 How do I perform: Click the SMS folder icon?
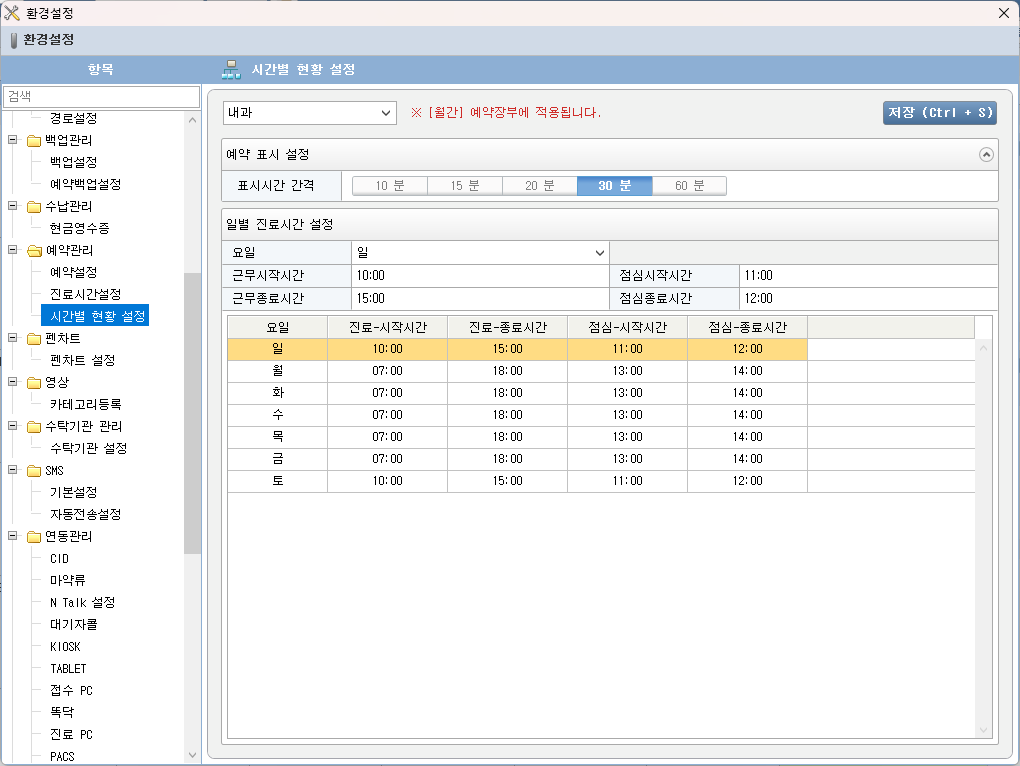click(34, 471)
